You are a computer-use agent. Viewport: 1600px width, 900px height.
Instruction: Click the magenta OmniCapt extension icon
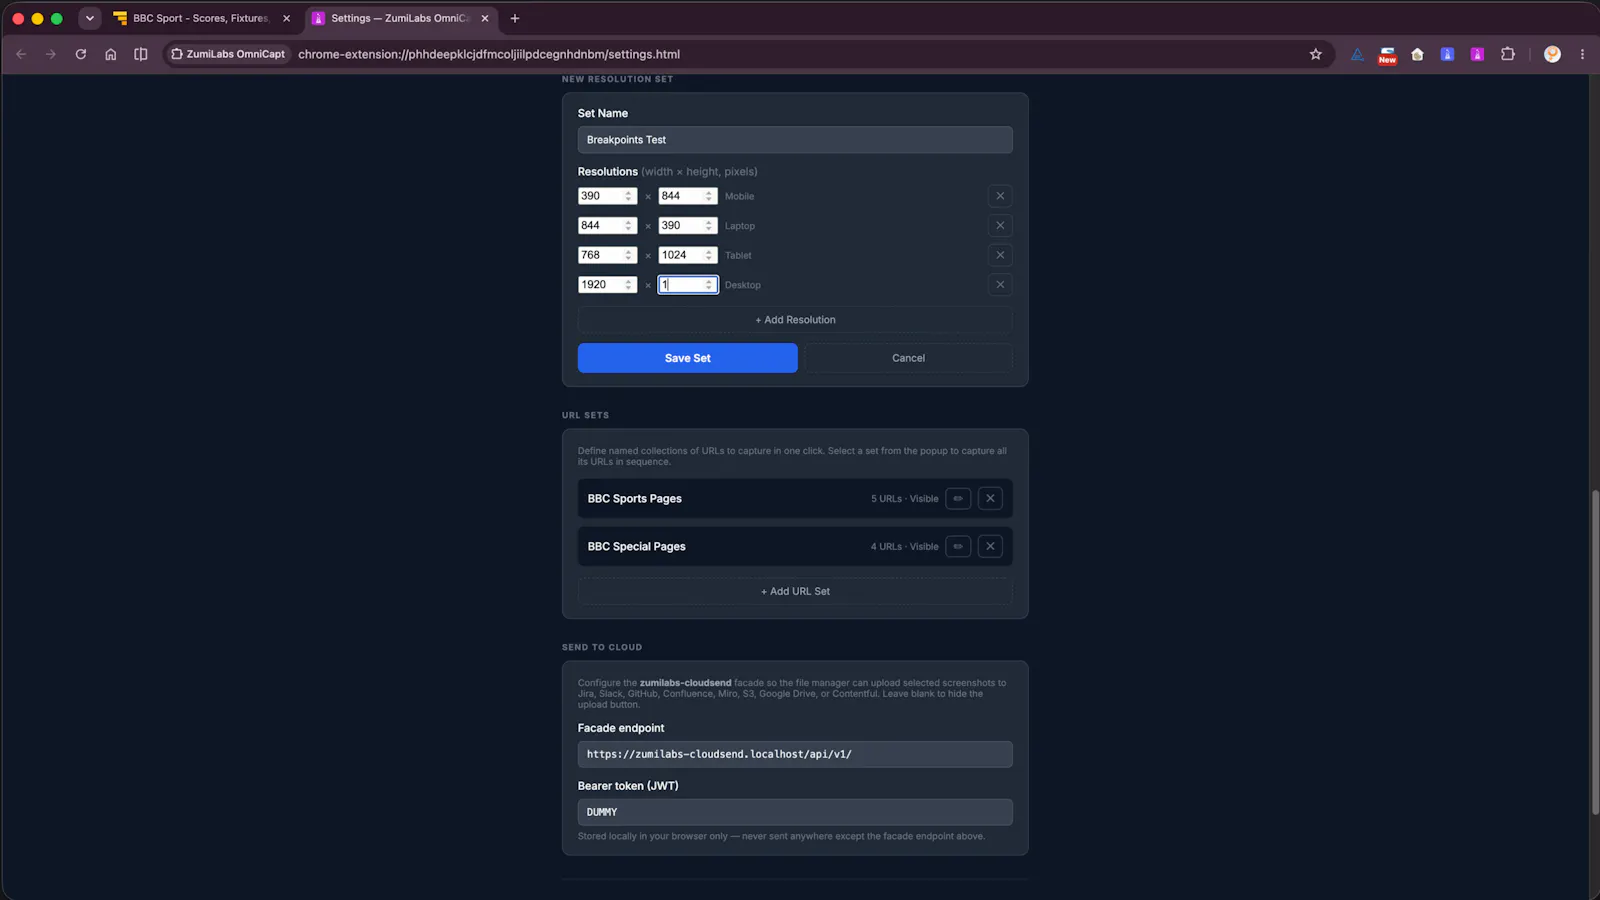click(x=1477, y=54)
